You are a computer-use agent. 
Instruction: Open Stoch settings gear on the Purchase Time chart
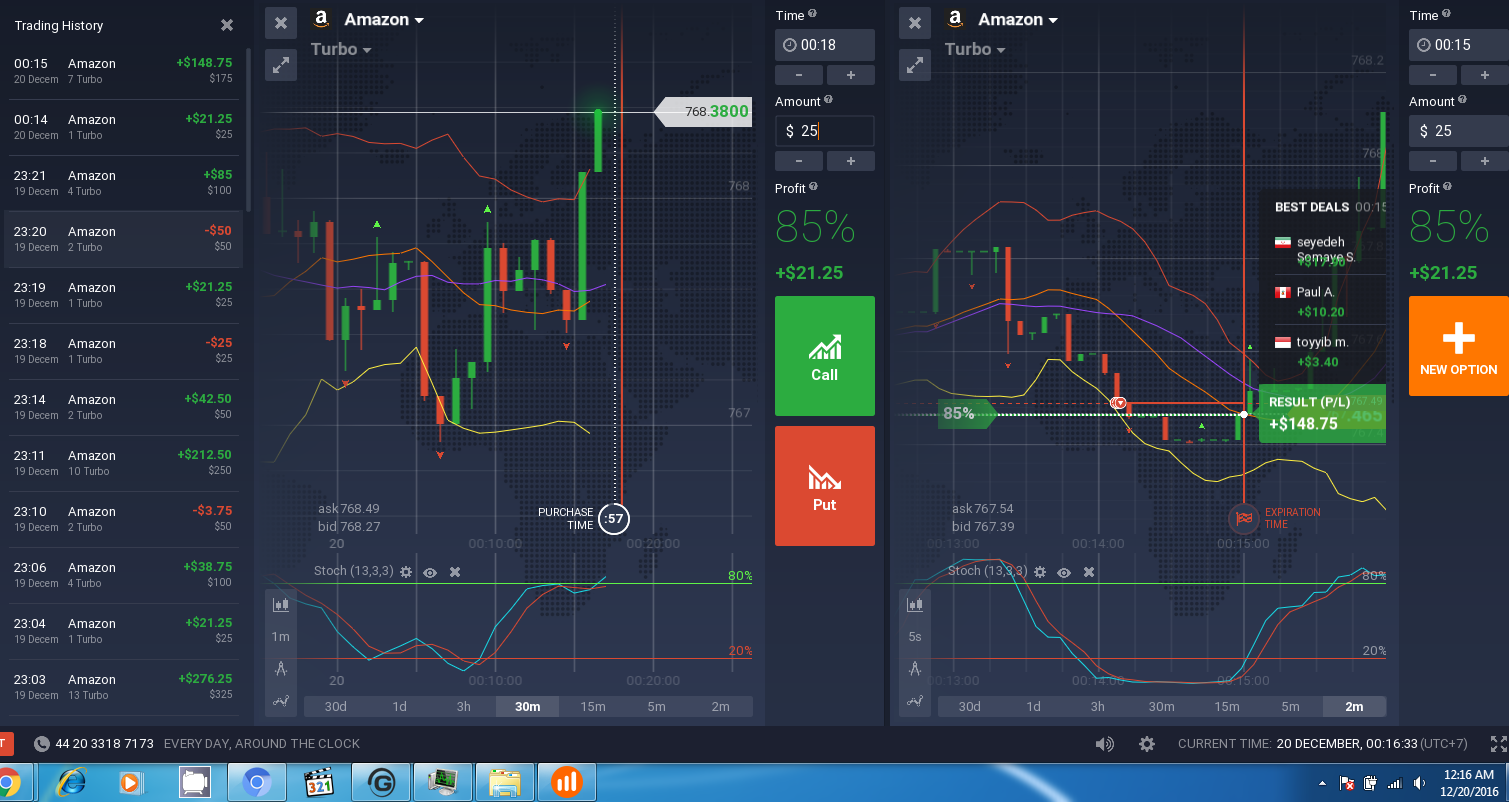pyautogui.click(x=406, y=572)
